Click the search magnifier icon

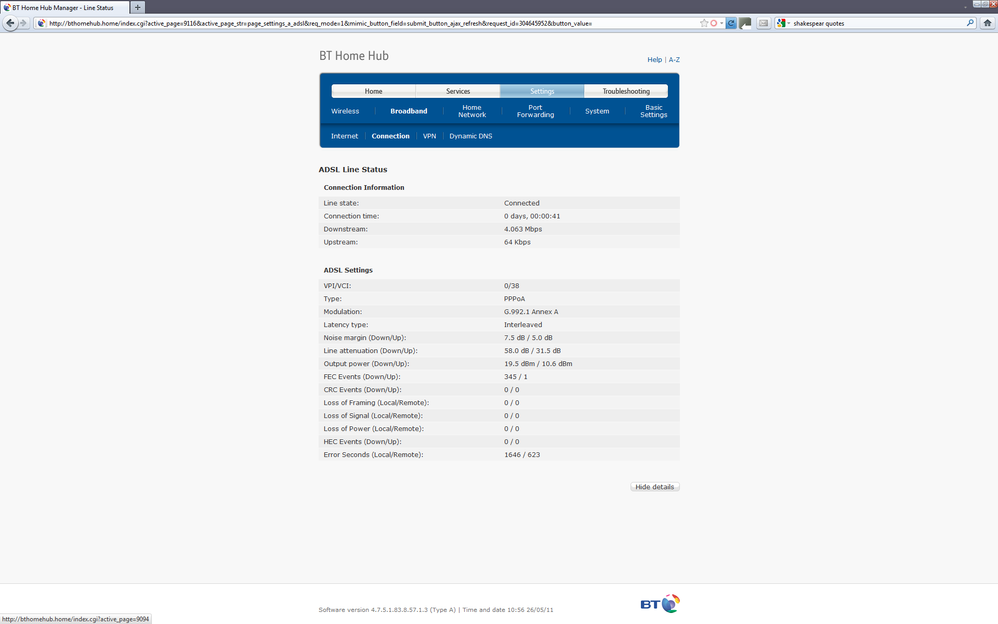tap(970, 23)
